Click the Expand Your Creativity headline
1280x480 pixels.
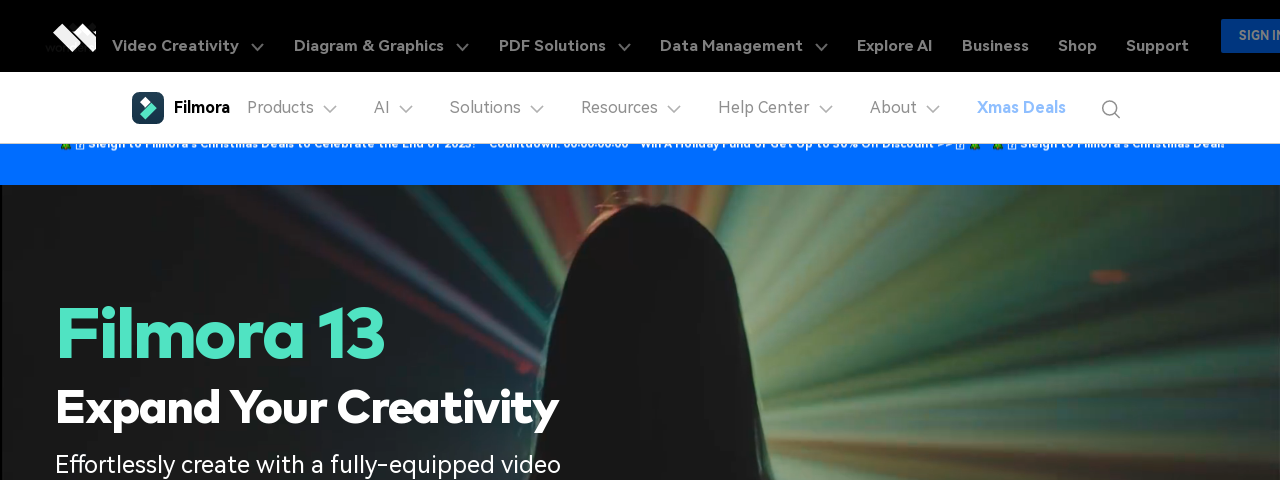point(307,408)
